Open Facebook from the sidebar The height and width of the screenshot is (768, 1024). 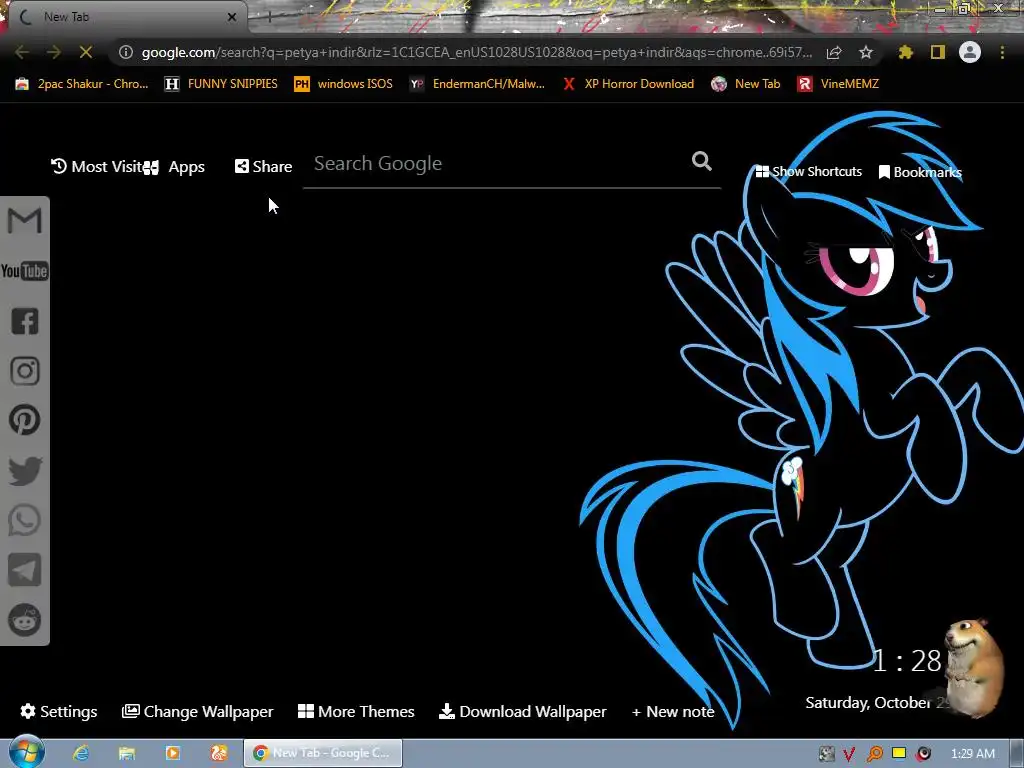click(25, 321)
